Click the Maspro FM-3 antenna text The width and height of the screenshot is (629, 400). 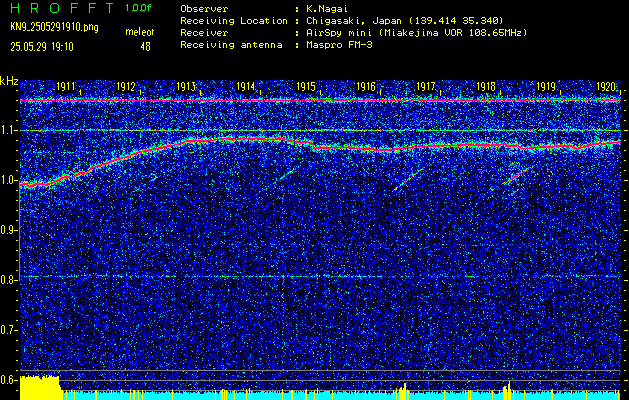[339, 45]
